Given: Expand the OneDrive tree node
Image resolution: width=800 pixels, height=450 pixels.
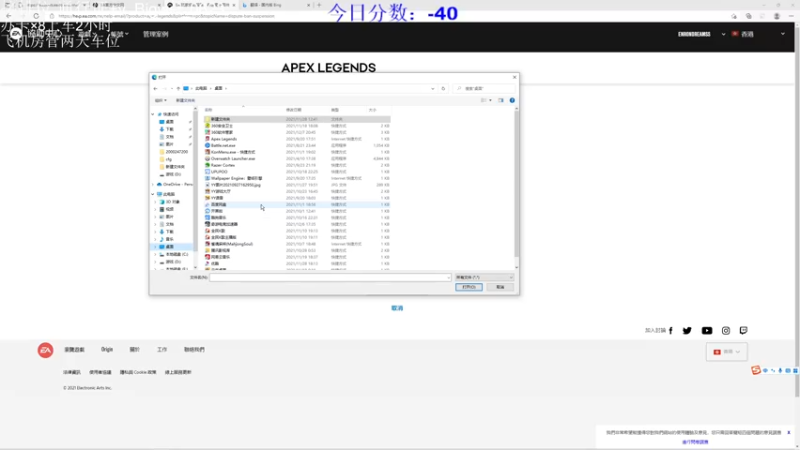Looking at the screenshot, I should click(153, 184).
